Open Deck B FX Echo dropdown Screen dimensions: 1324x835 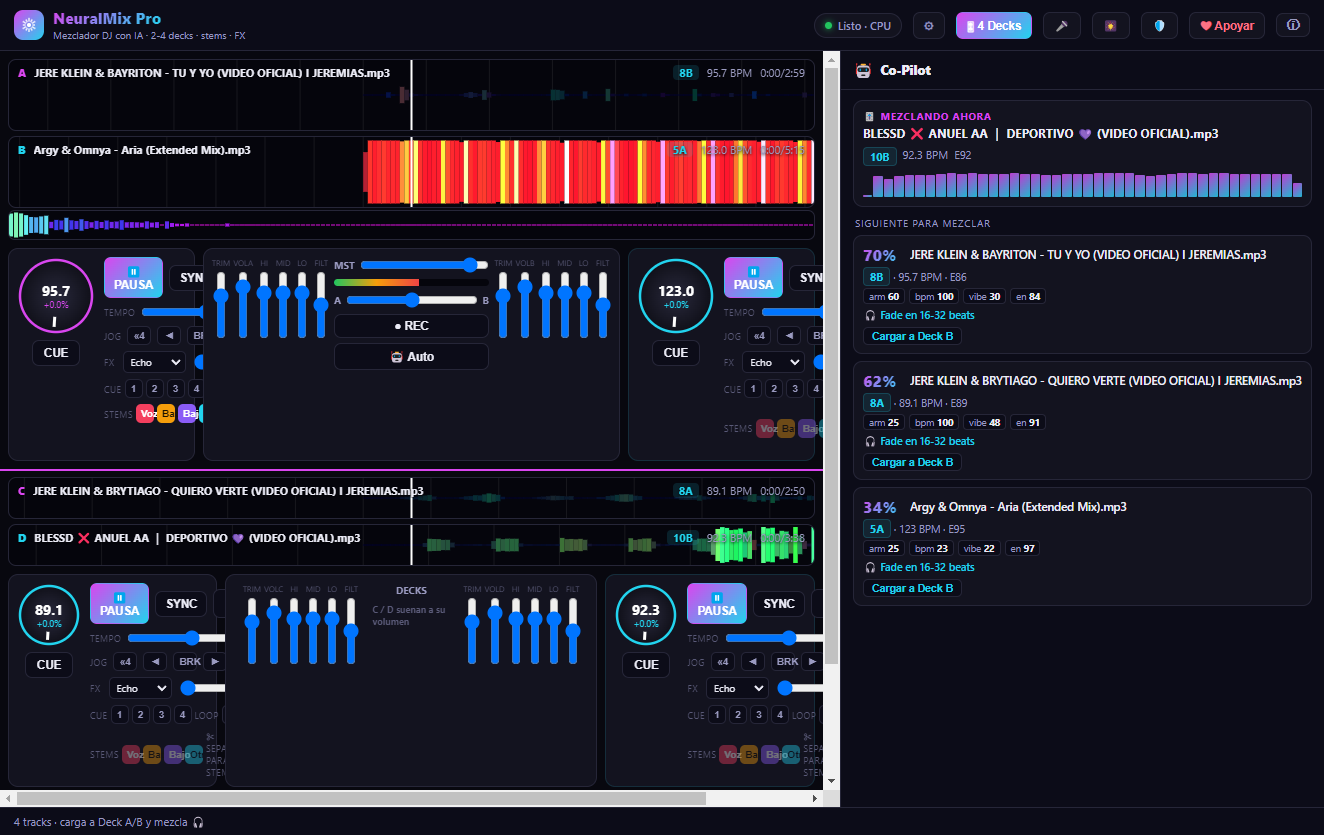[774, 362]
